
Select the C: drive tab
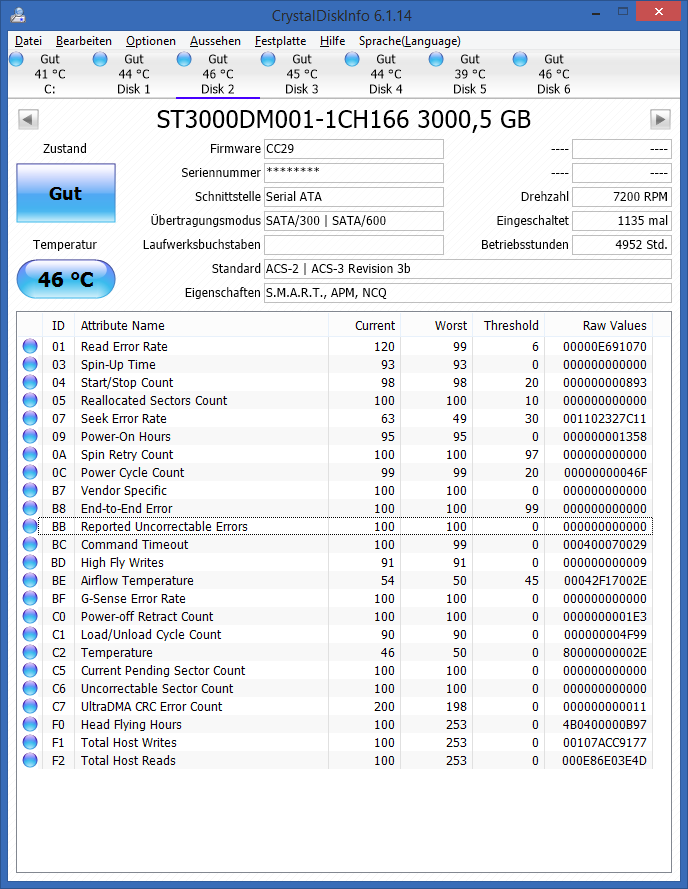tap(50, 74)
